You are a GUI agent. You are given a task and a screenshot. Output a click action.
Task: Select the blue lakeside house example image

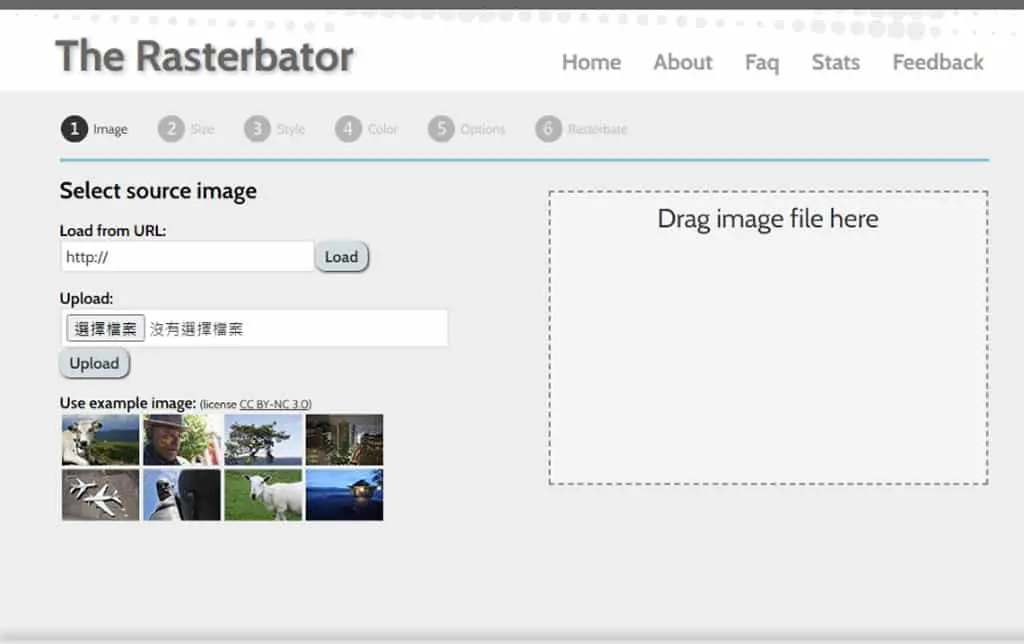(x=345, y=494)
